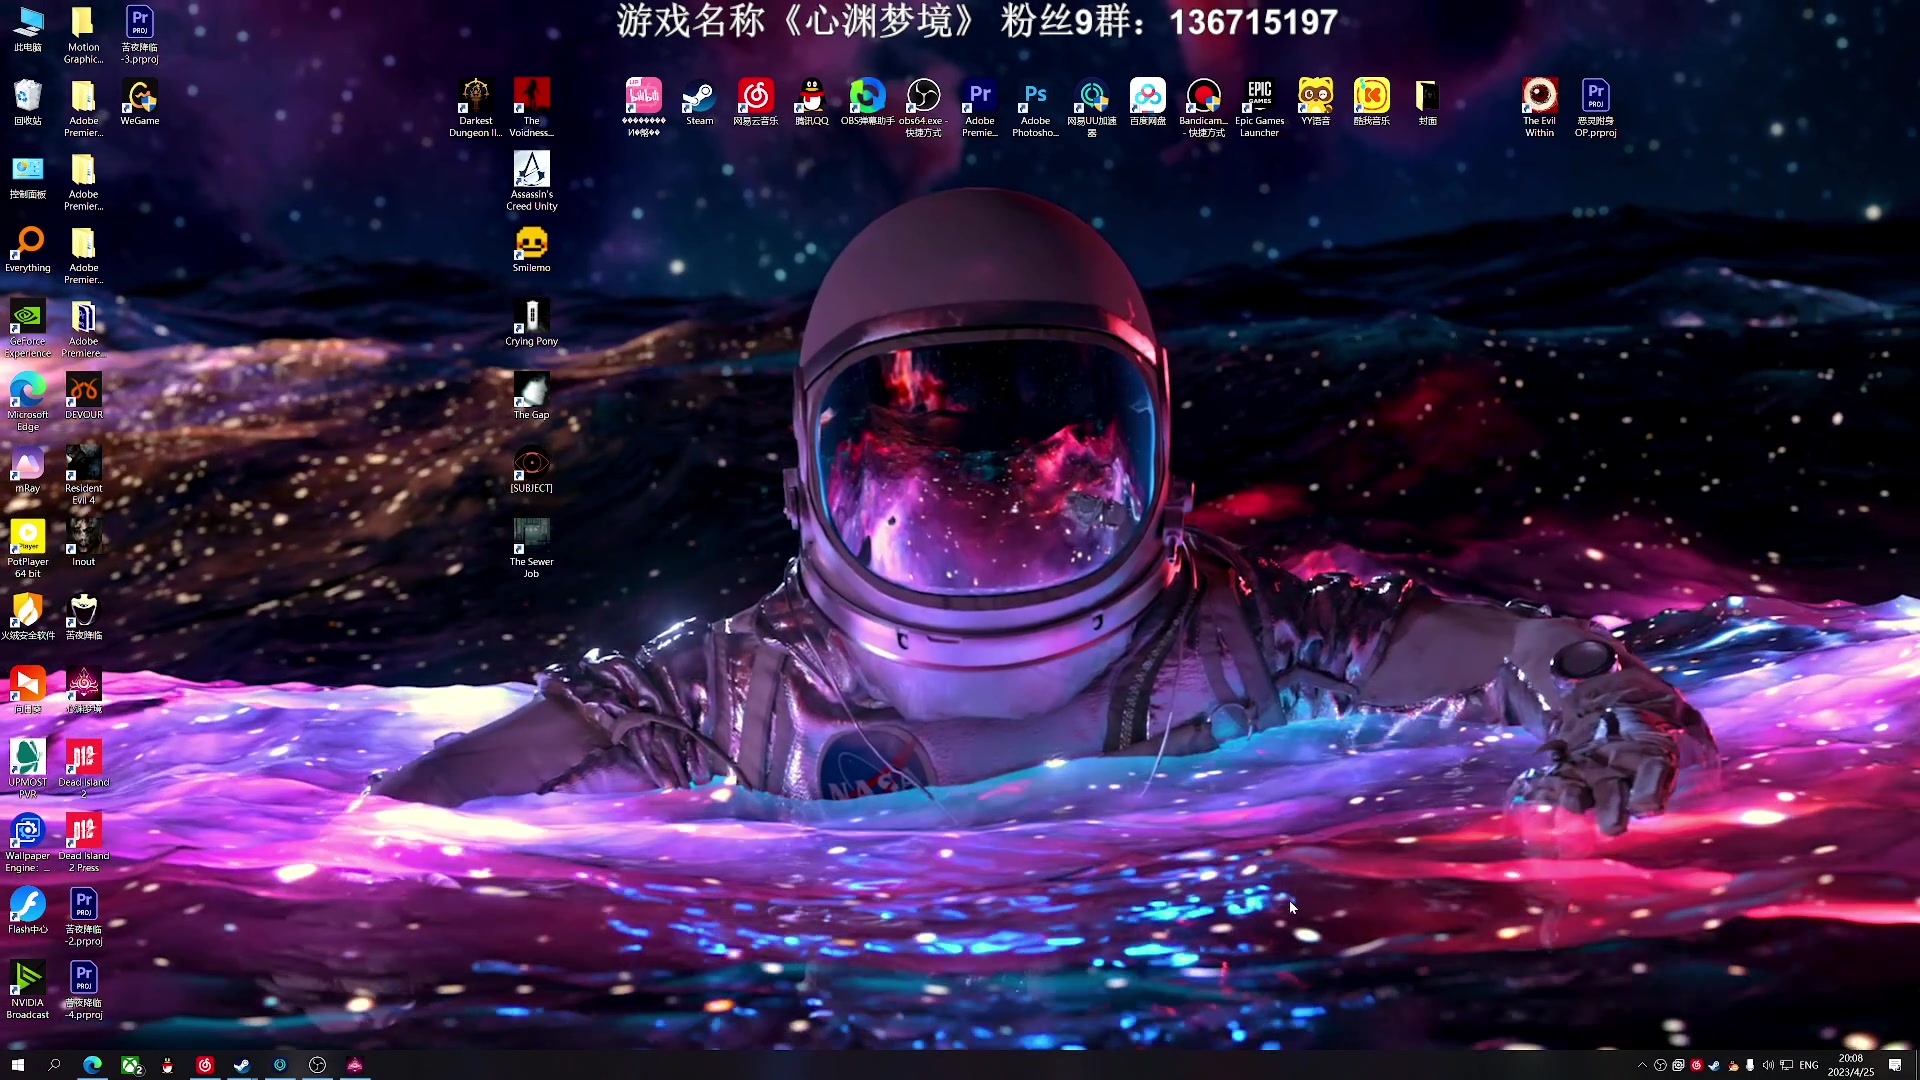Select the Microsoft Edge desktop shortcut

click(x=27, y=402)
